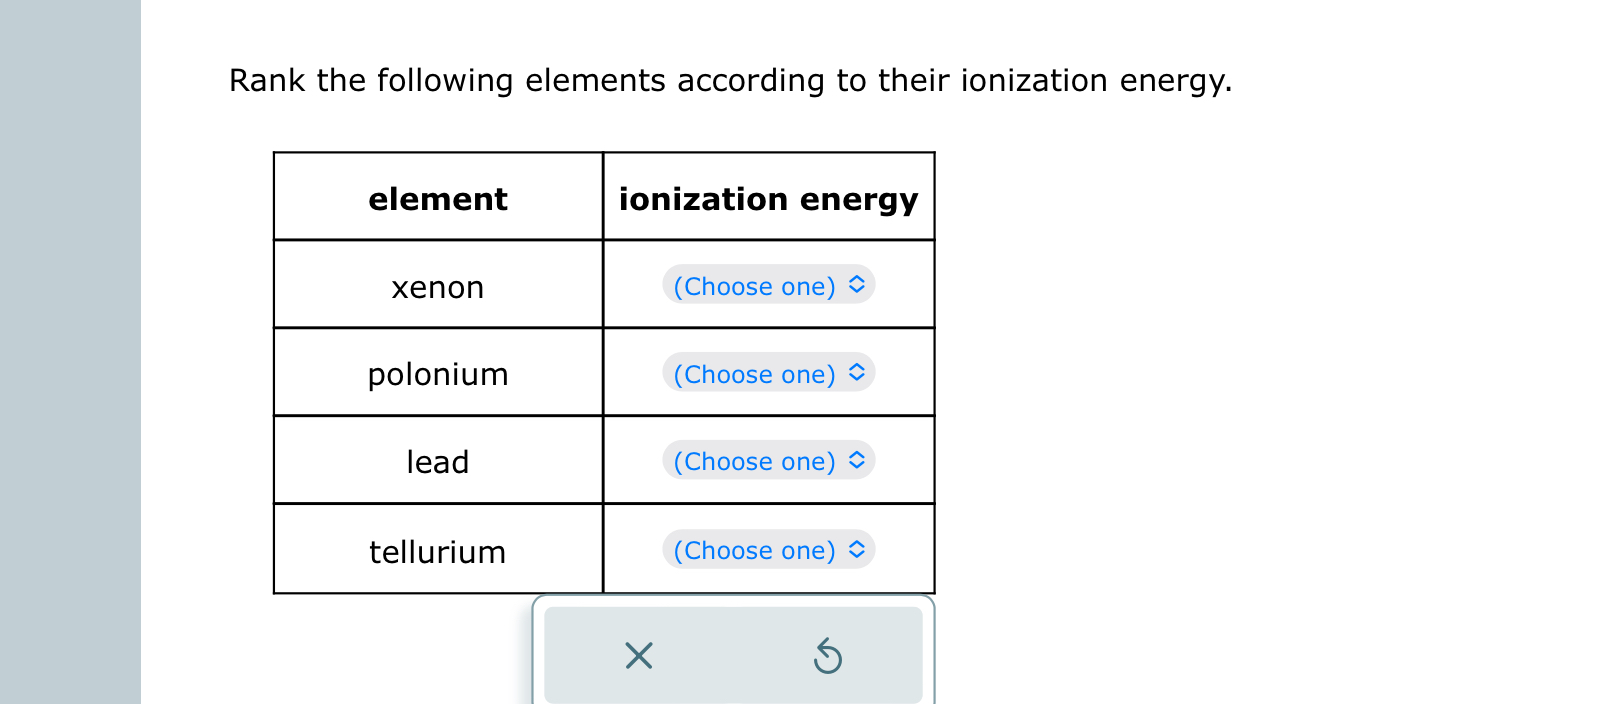Click the chevron on lead's dropdown
This screenshot has width=1606, height=704.
click(855, 461)
